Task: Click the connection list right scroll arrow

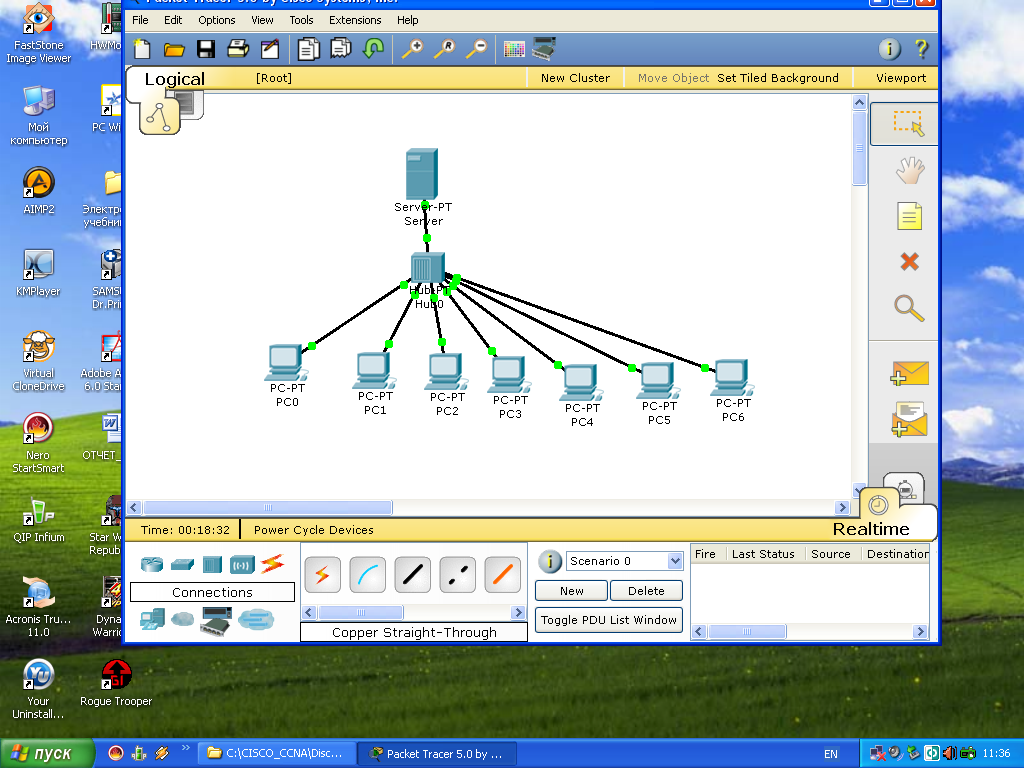Action: tap(519, 613)
